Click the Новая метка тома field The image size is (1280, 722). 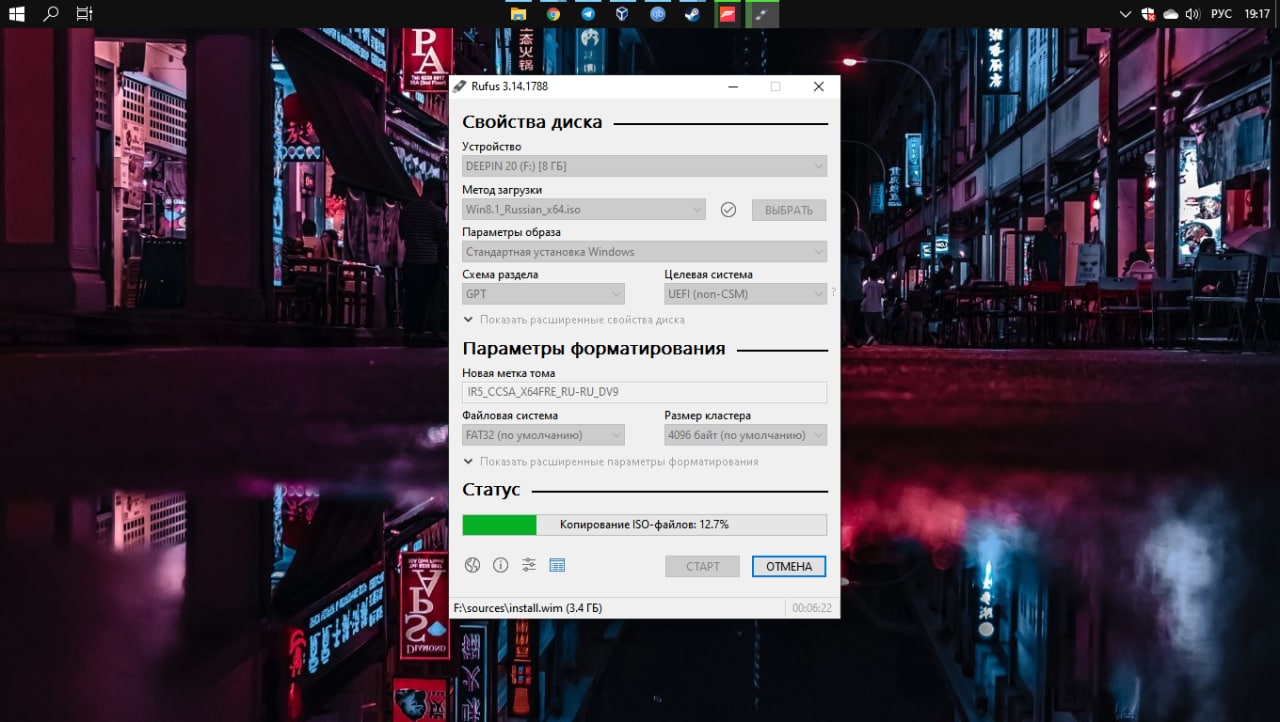pyautogui.click(x=644, y=392)
